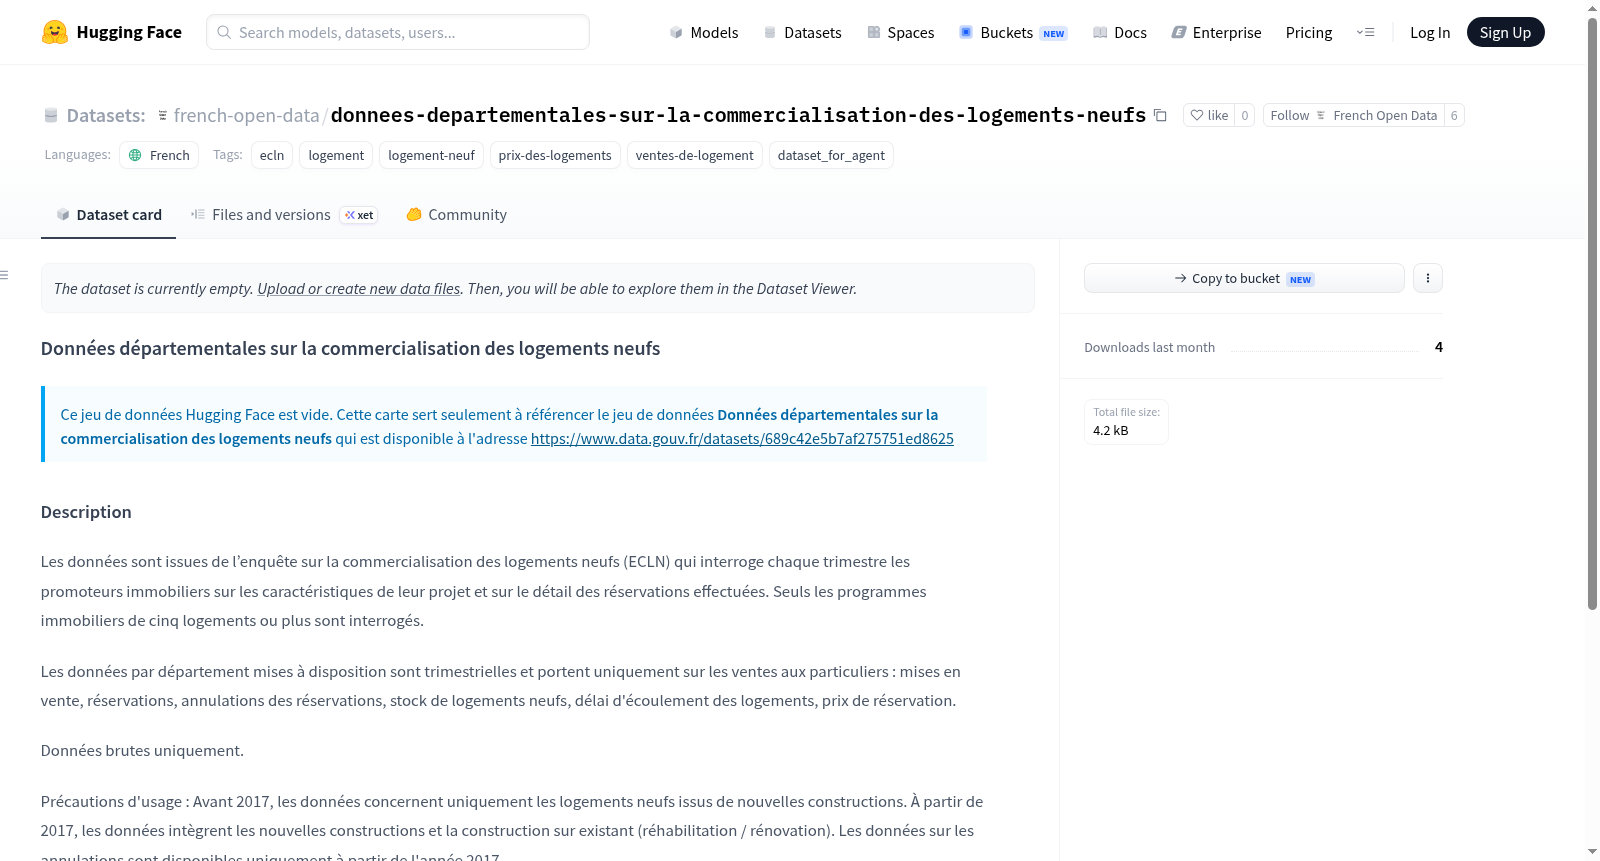Open the three-dot options menu beside Copy to bucket
The image size is (1600, 861).
click(x=1428, y=278)
